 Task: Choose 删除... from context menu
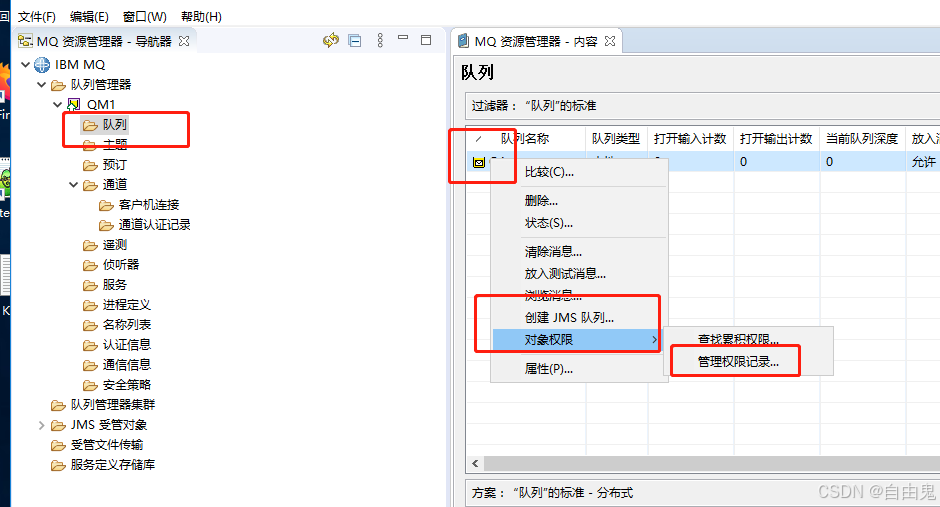point(580,201)
